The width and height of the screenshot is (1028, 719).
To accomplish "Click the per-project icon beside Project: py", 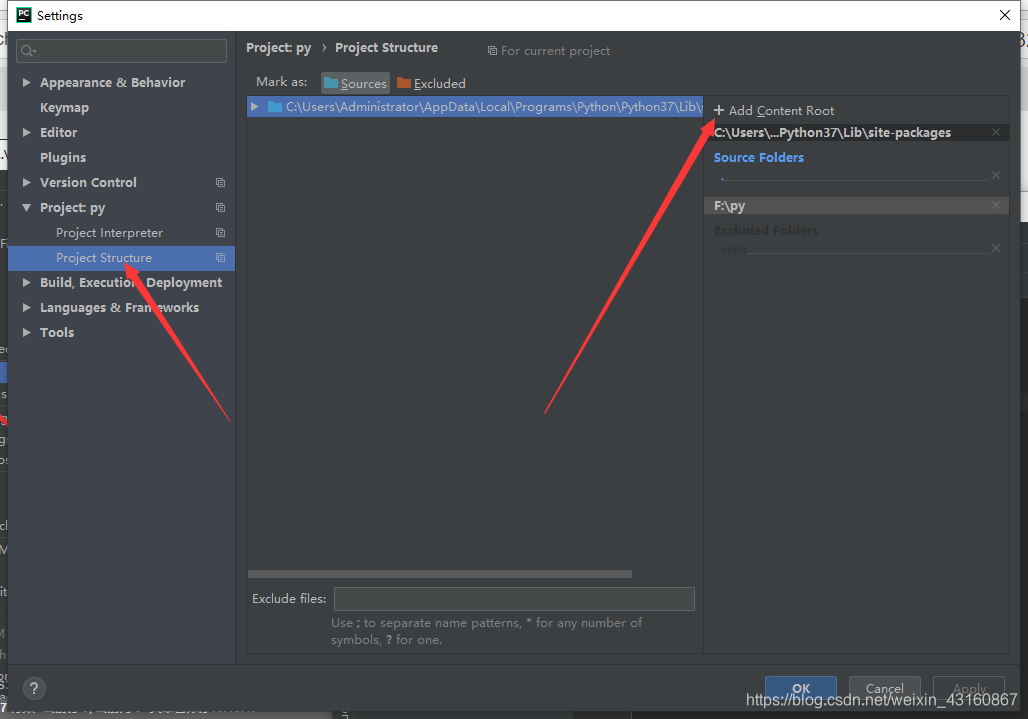I will click(220, 208).
